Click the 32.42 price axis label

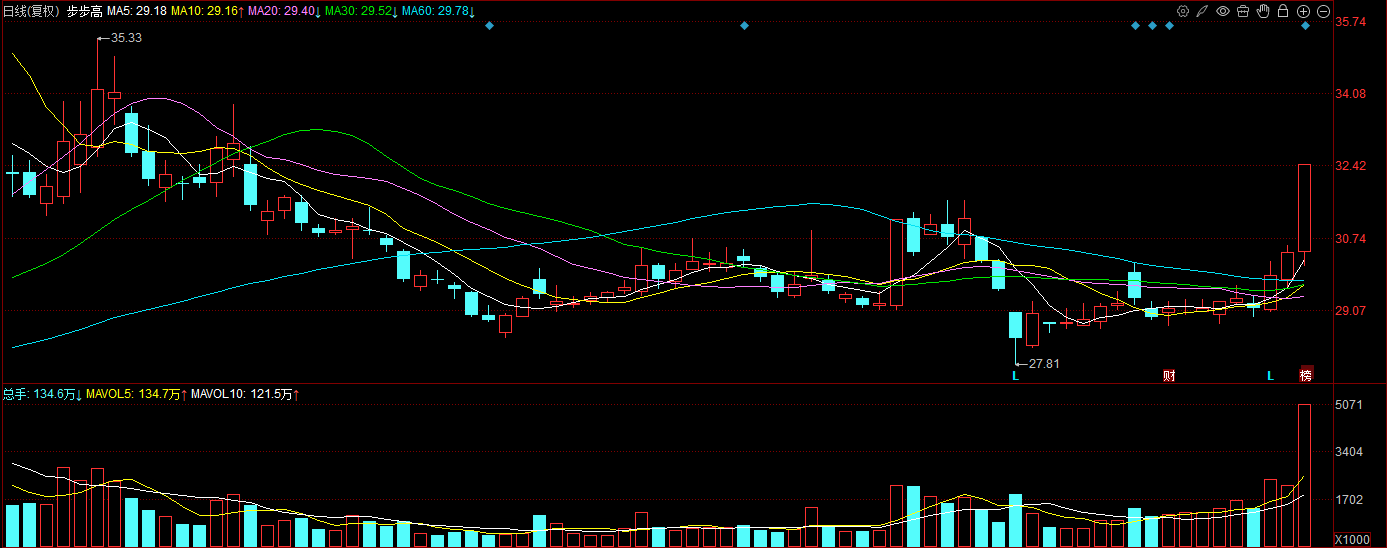click(1351, 166)
